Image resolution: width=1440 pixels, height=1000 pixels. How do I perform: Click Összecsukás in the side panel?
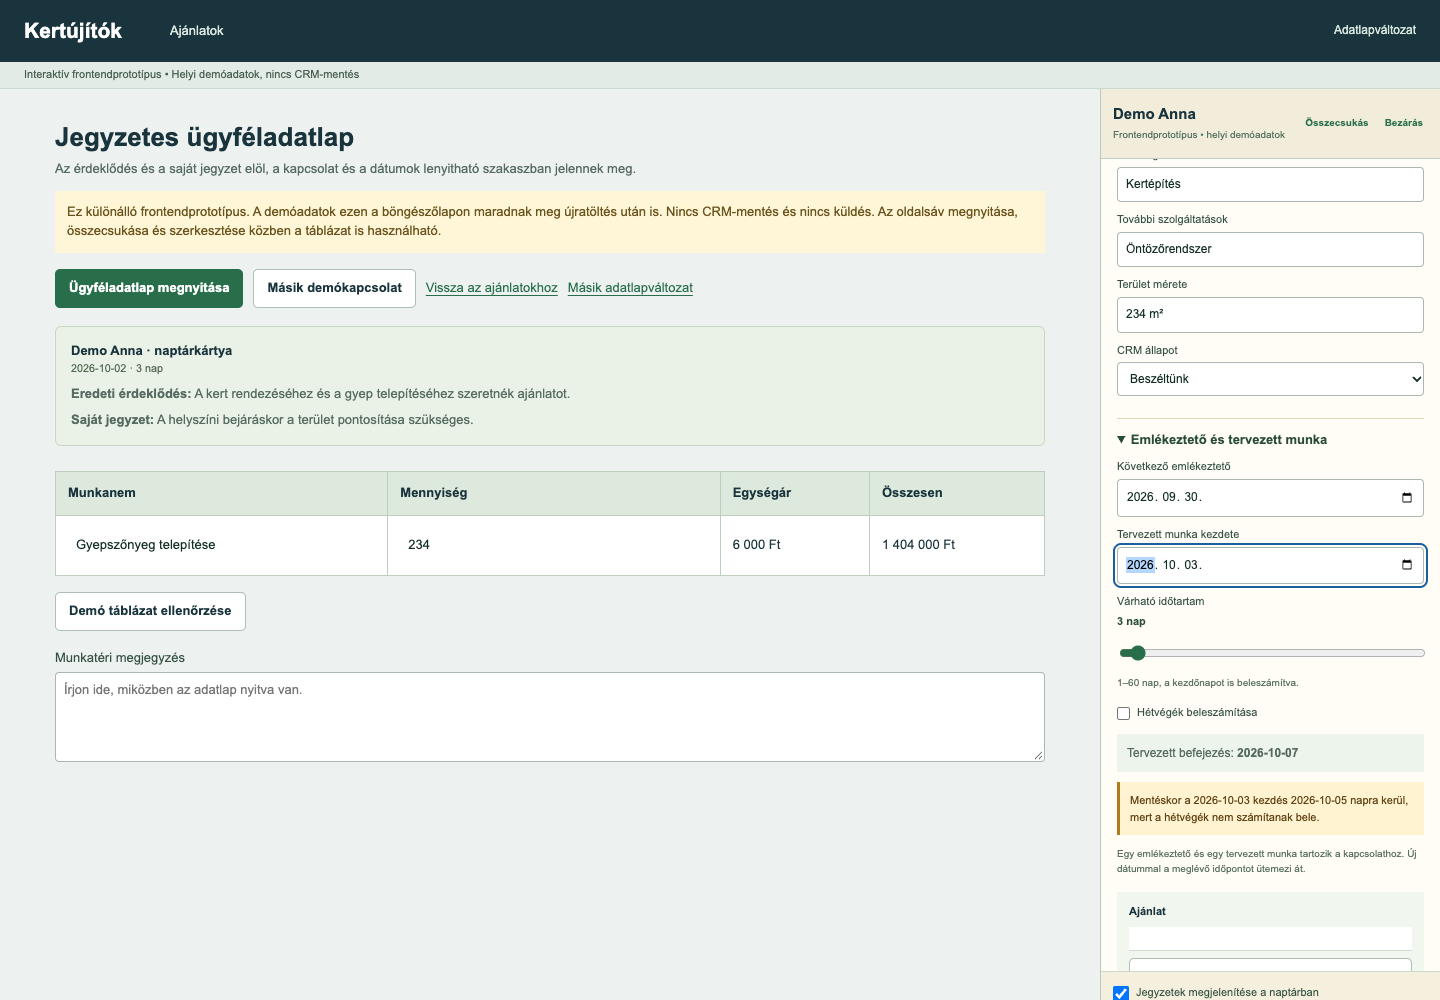(1336, 123)
